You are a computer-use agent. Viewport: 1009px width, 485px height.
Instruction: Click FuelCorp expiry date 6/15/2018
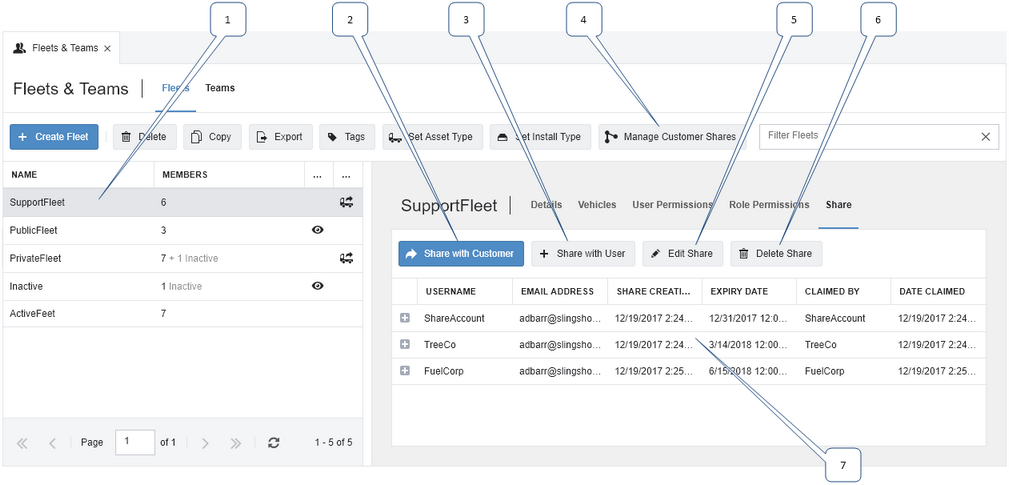(749, 371)
